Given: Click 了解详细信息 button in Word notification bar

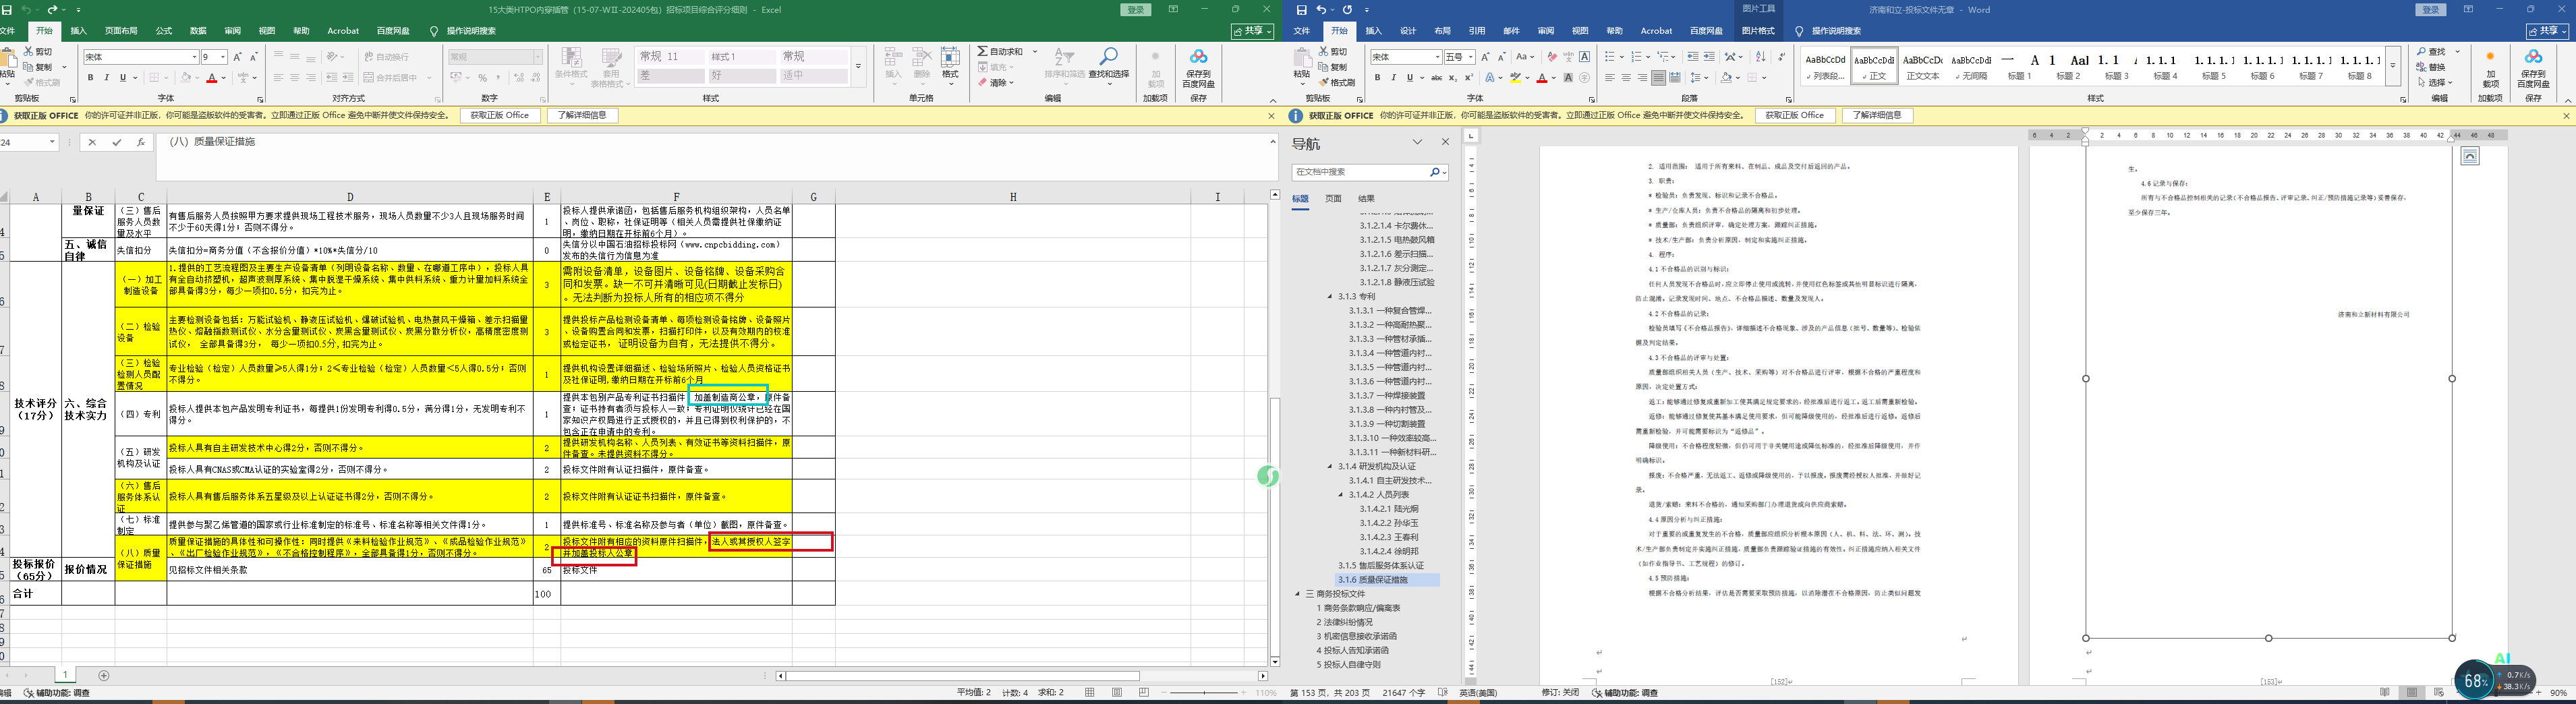Looking at the screenshot, I should tap(1877, 116).
